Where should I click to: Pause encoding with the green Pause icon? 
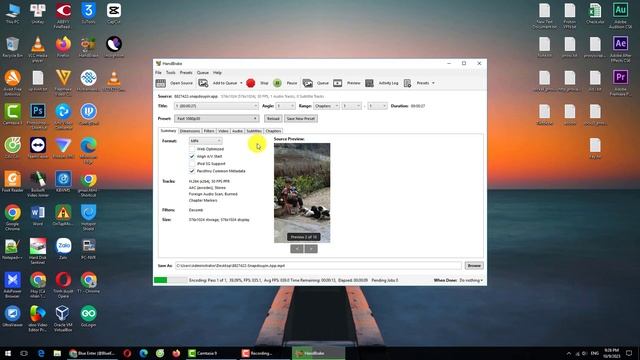click(x=277, y=83)
